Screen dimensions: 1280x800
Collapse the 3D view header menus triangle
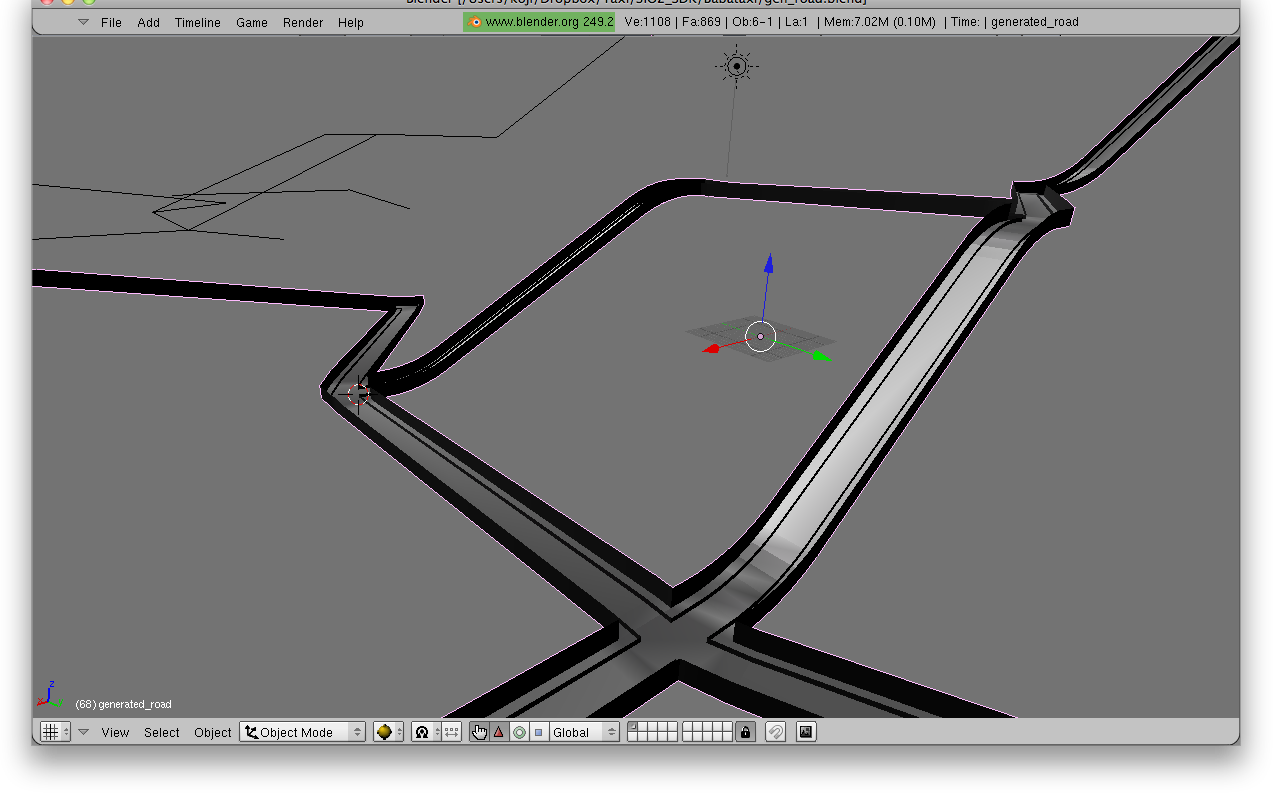coord(83,732)
